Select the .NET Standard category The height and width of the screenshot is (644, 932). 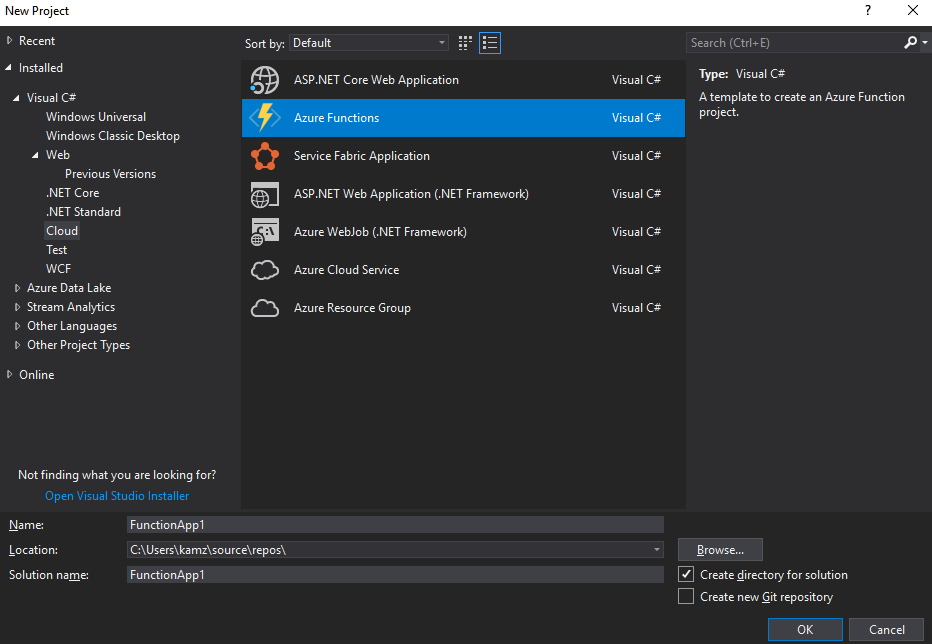[x=83, y=212]
